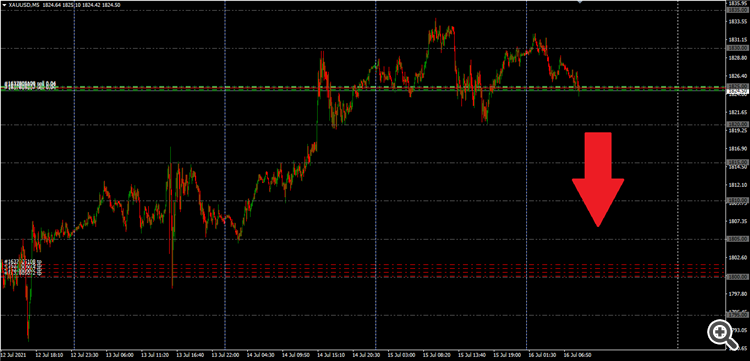Click the XAUUSD,M5 chart title text

coord(25,4)
